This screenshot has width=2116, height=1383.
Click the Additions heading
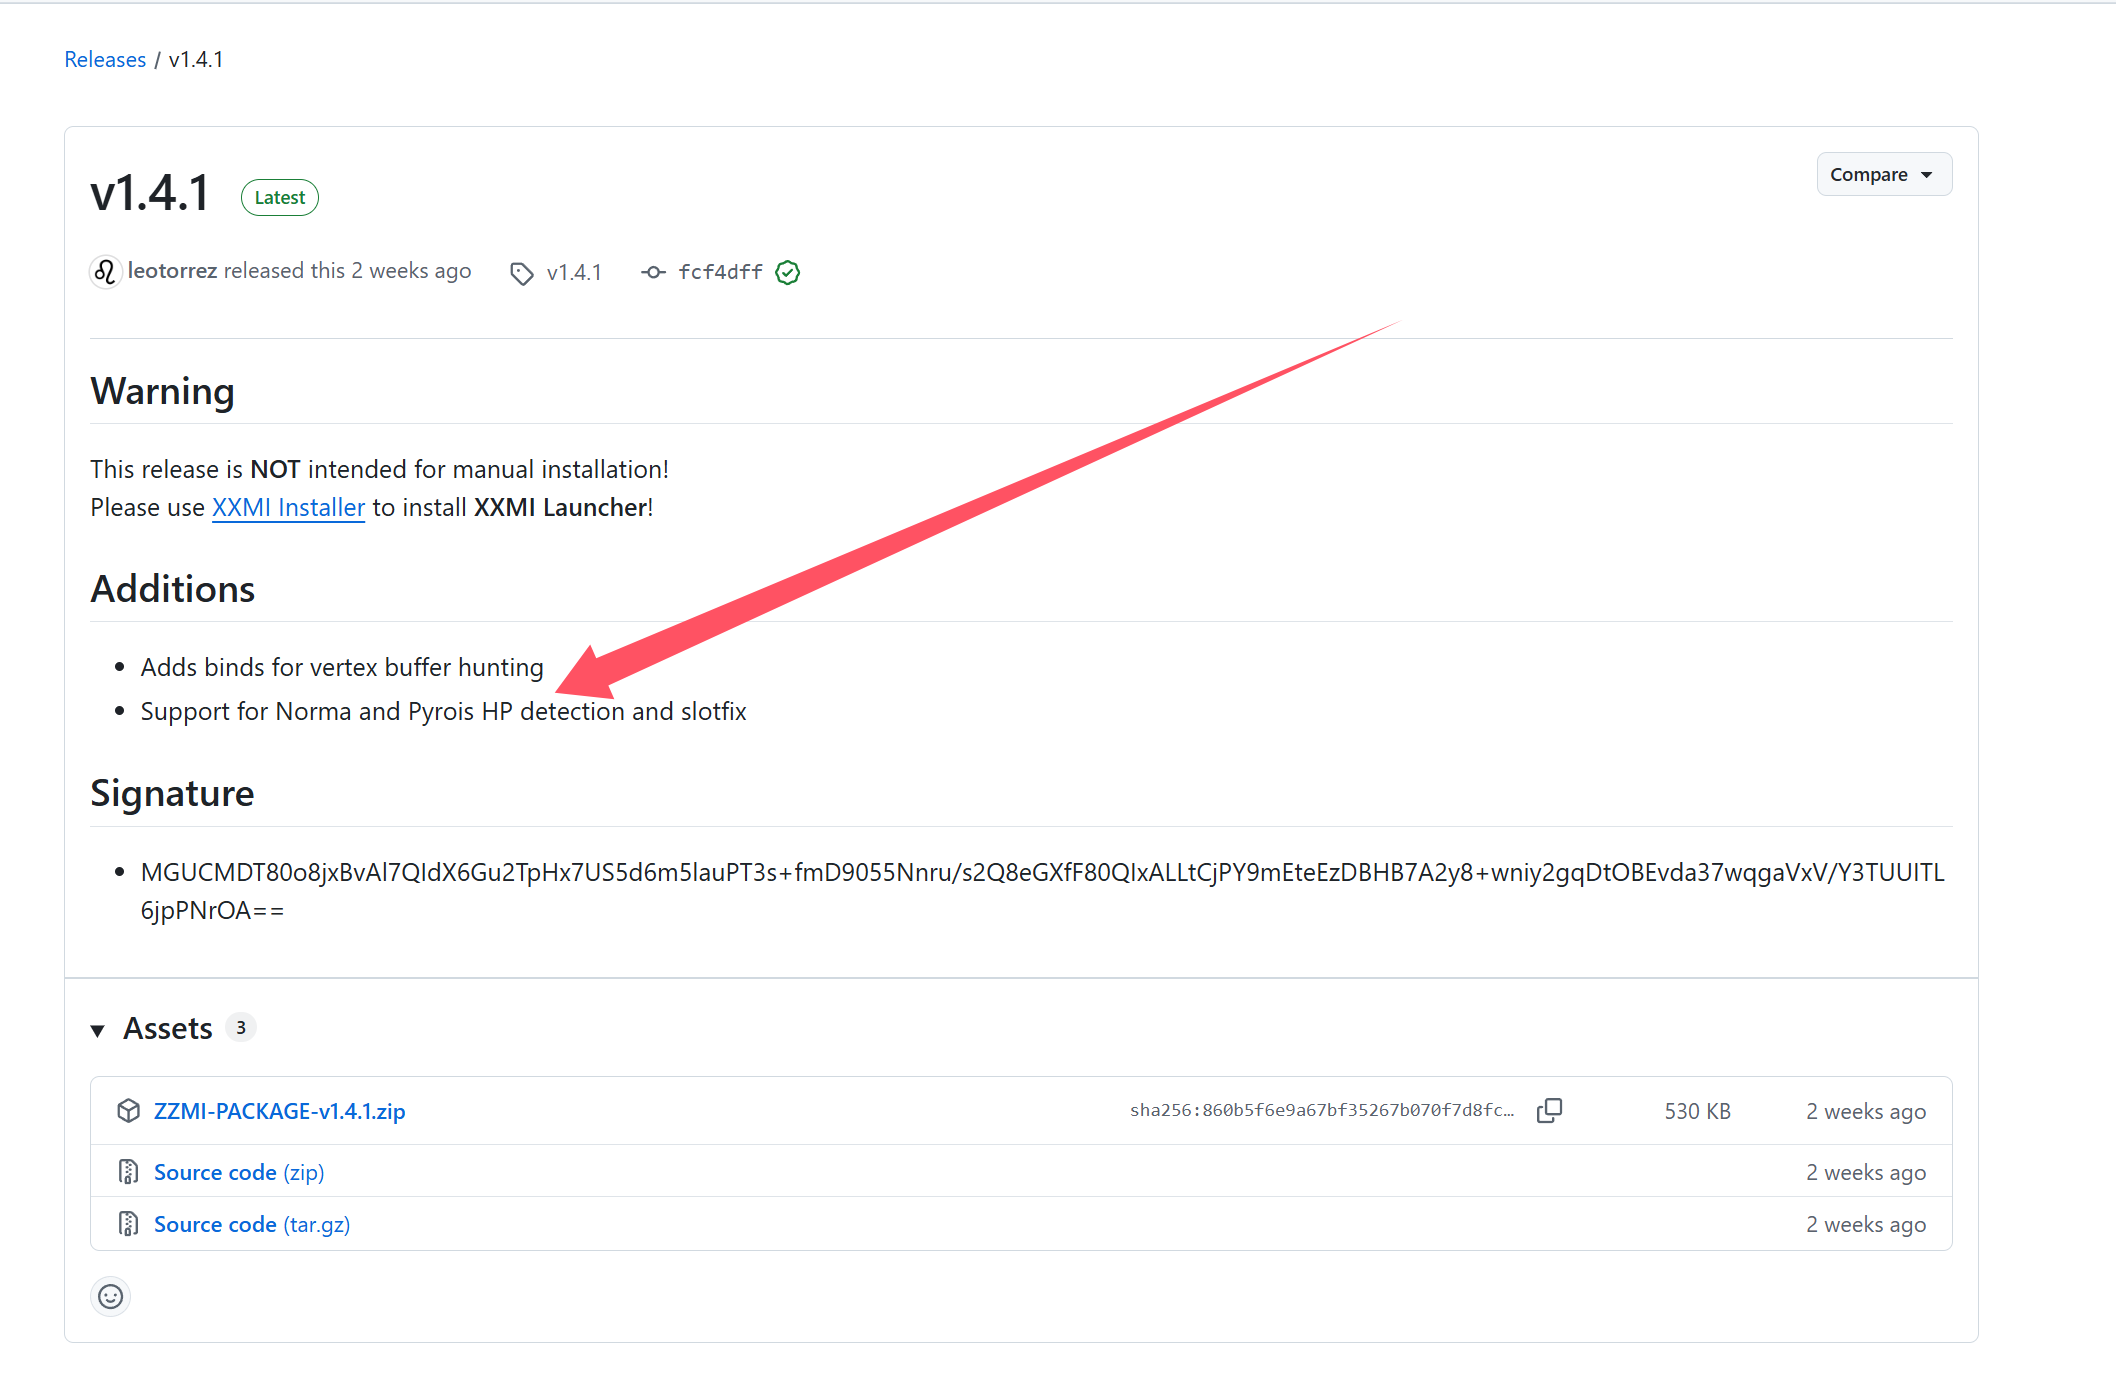[x=173, y=589]
